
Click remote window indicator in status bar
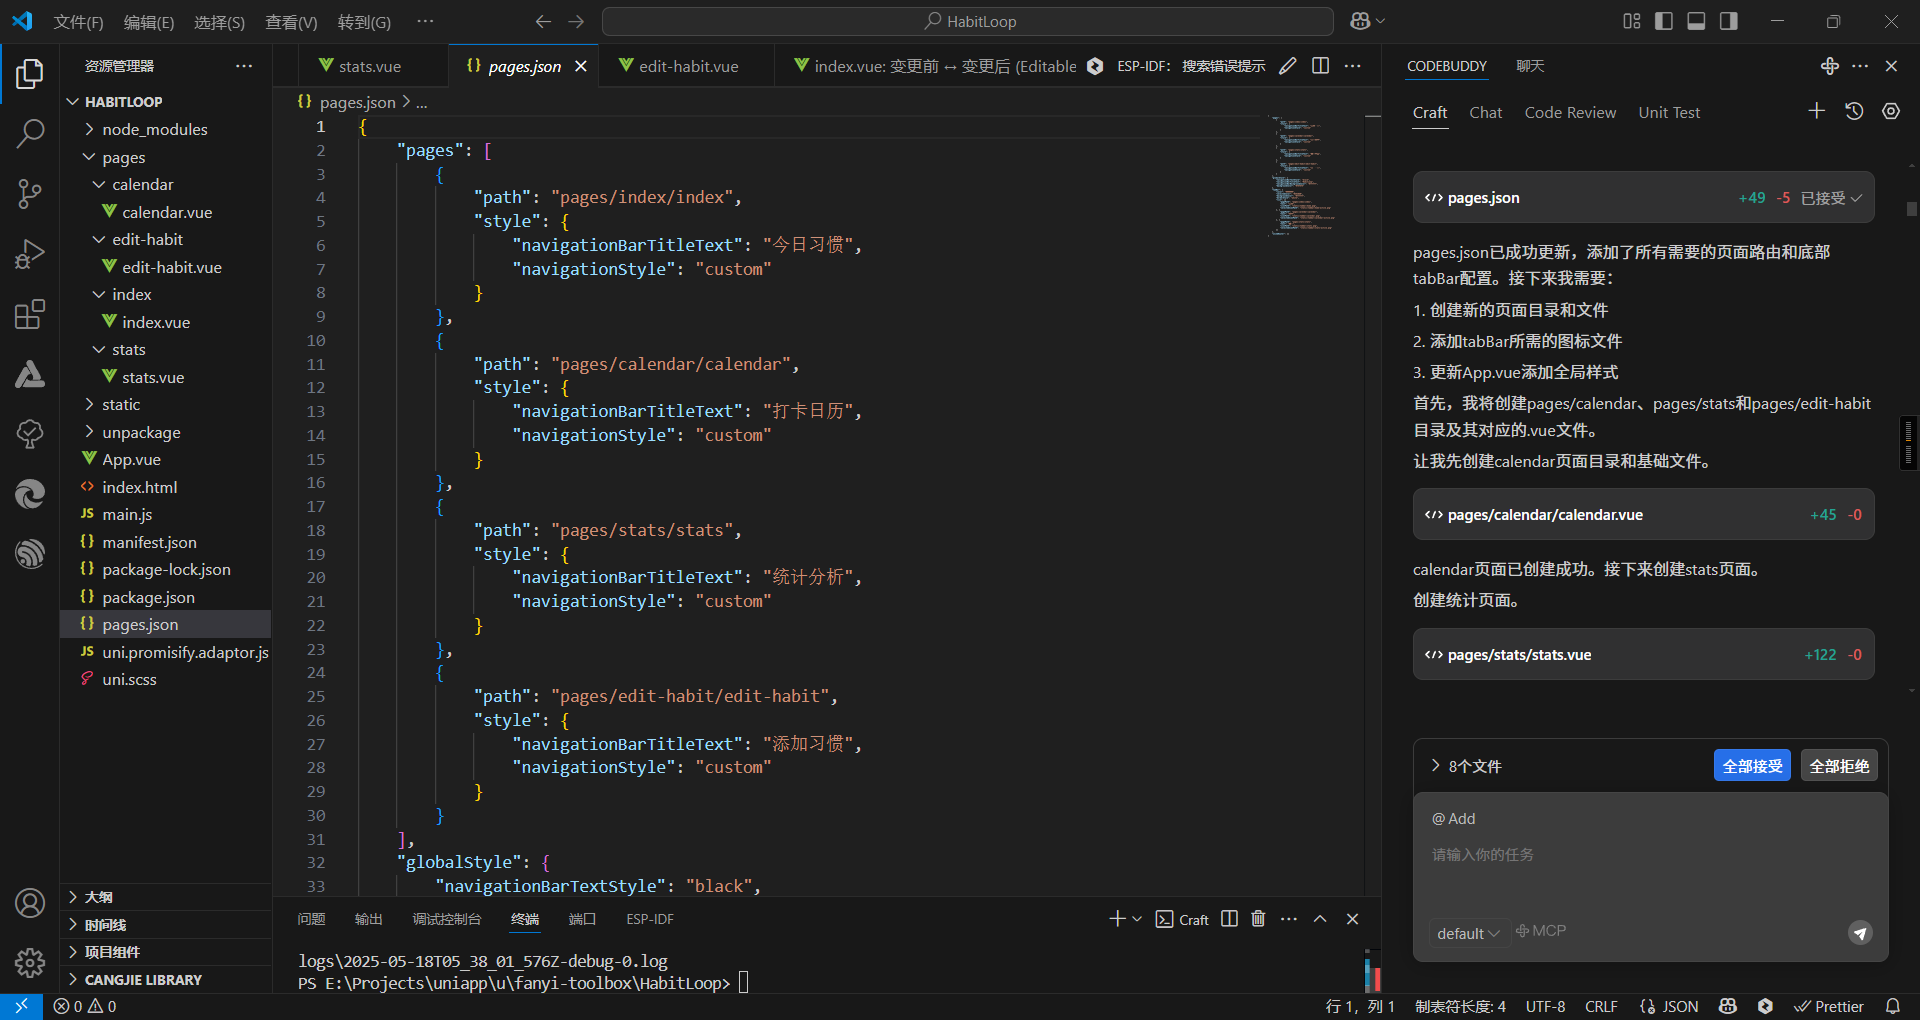(x=21, y=1006)
